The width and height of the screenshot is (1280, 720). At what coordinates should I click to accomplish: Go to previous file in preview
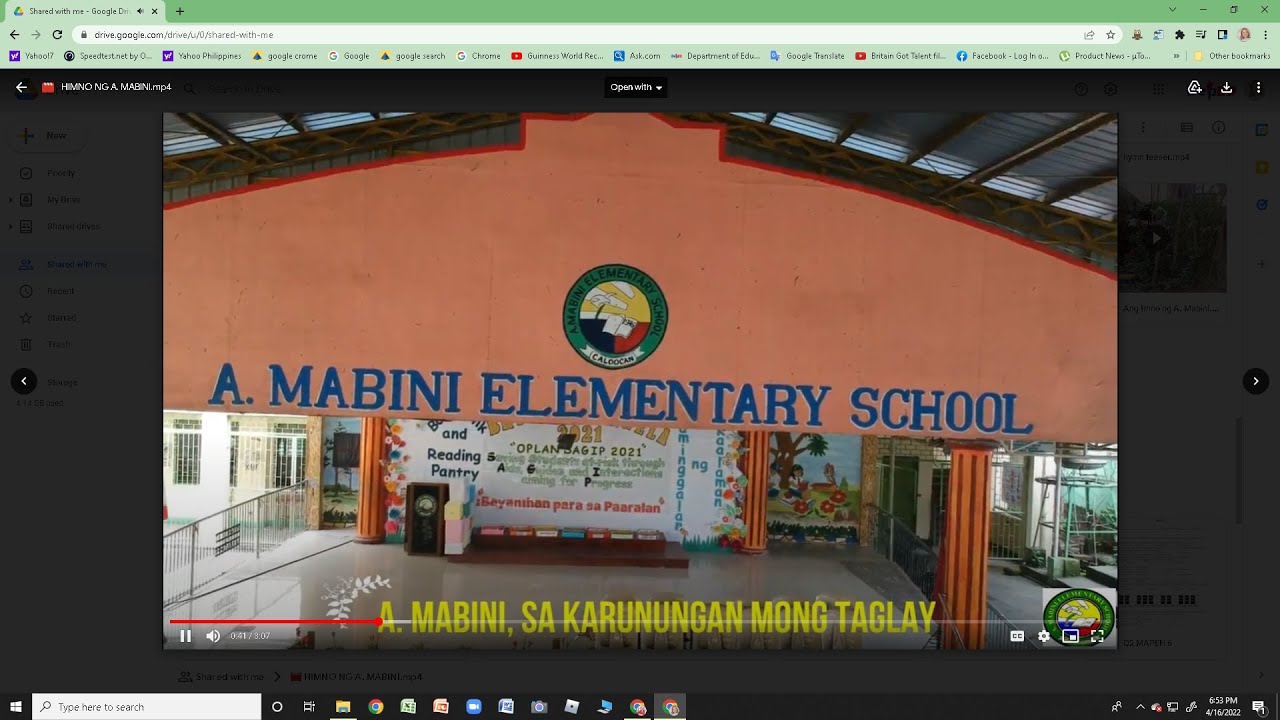click(x=24, y=381)
